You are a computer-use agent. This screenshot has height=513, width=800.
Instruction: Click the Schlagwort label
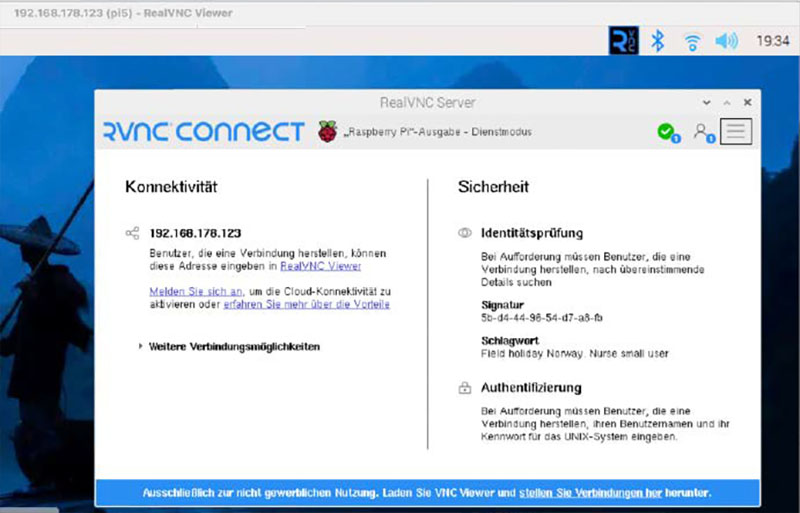click(x=510, y=340)
